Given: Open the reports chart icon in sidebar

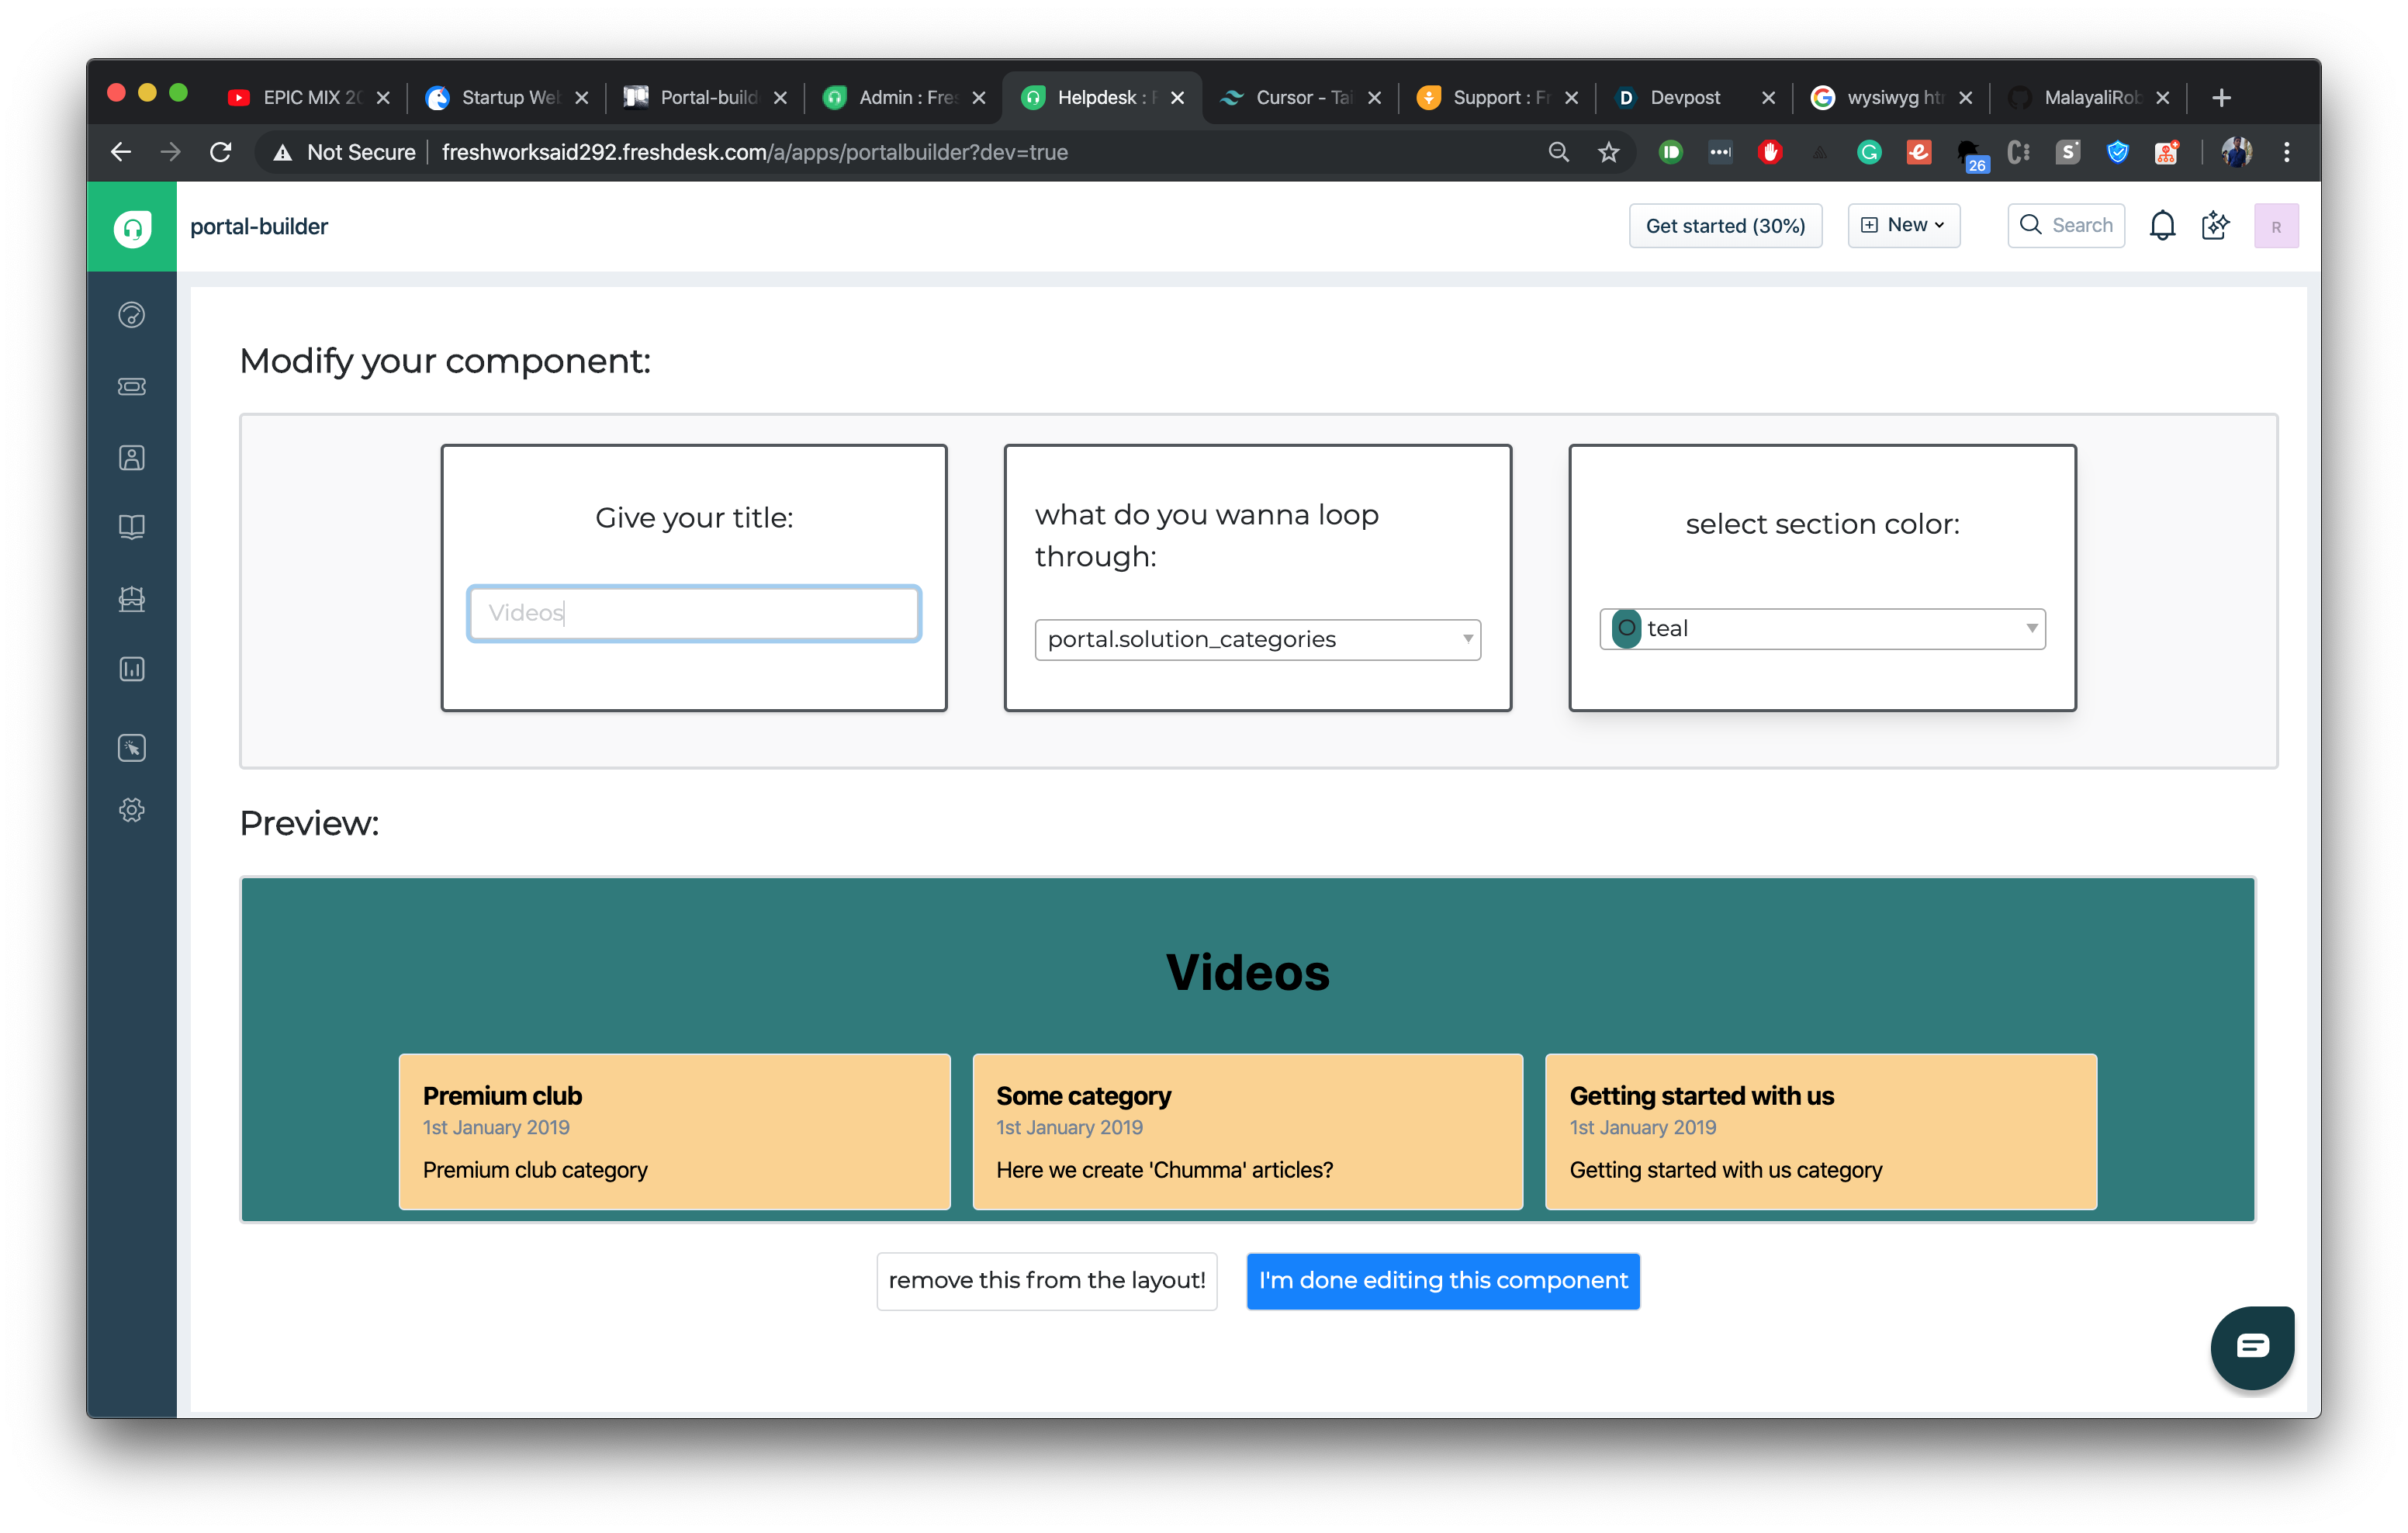Looking at the screenshot, I should (x=131, y=669).
